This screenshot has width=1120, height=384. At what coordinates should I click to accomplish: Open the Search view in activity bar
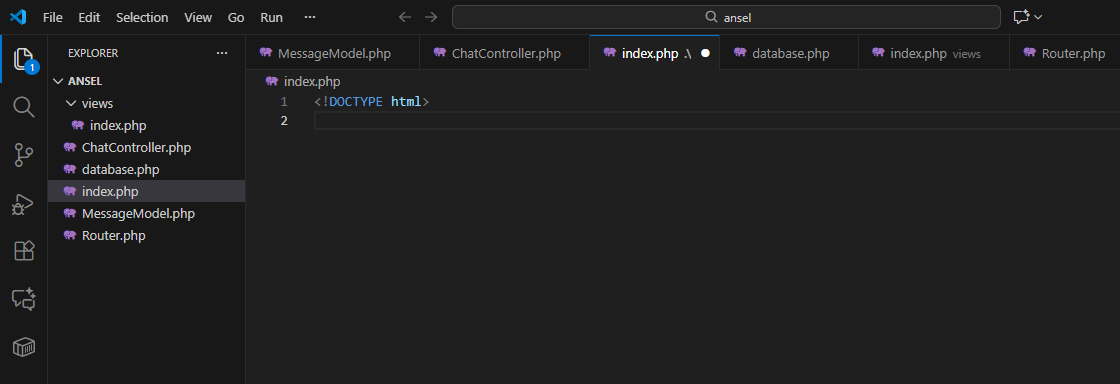tap(24, 107)
